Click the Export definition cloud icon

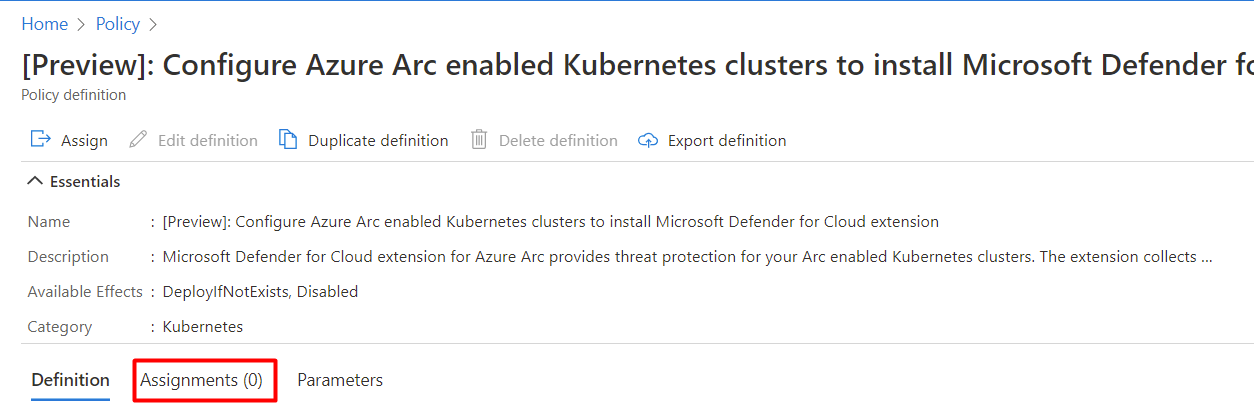[x=648, y=140]
